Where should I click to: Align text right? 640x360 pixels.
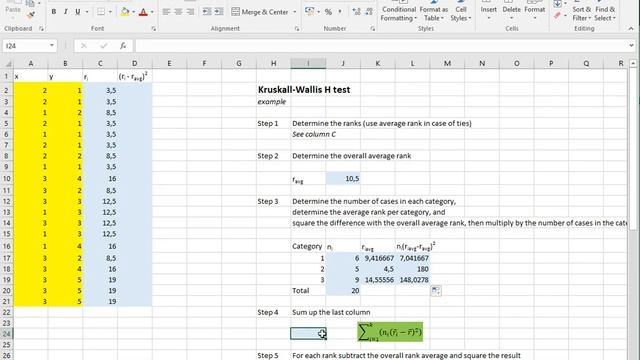(190, 12)
